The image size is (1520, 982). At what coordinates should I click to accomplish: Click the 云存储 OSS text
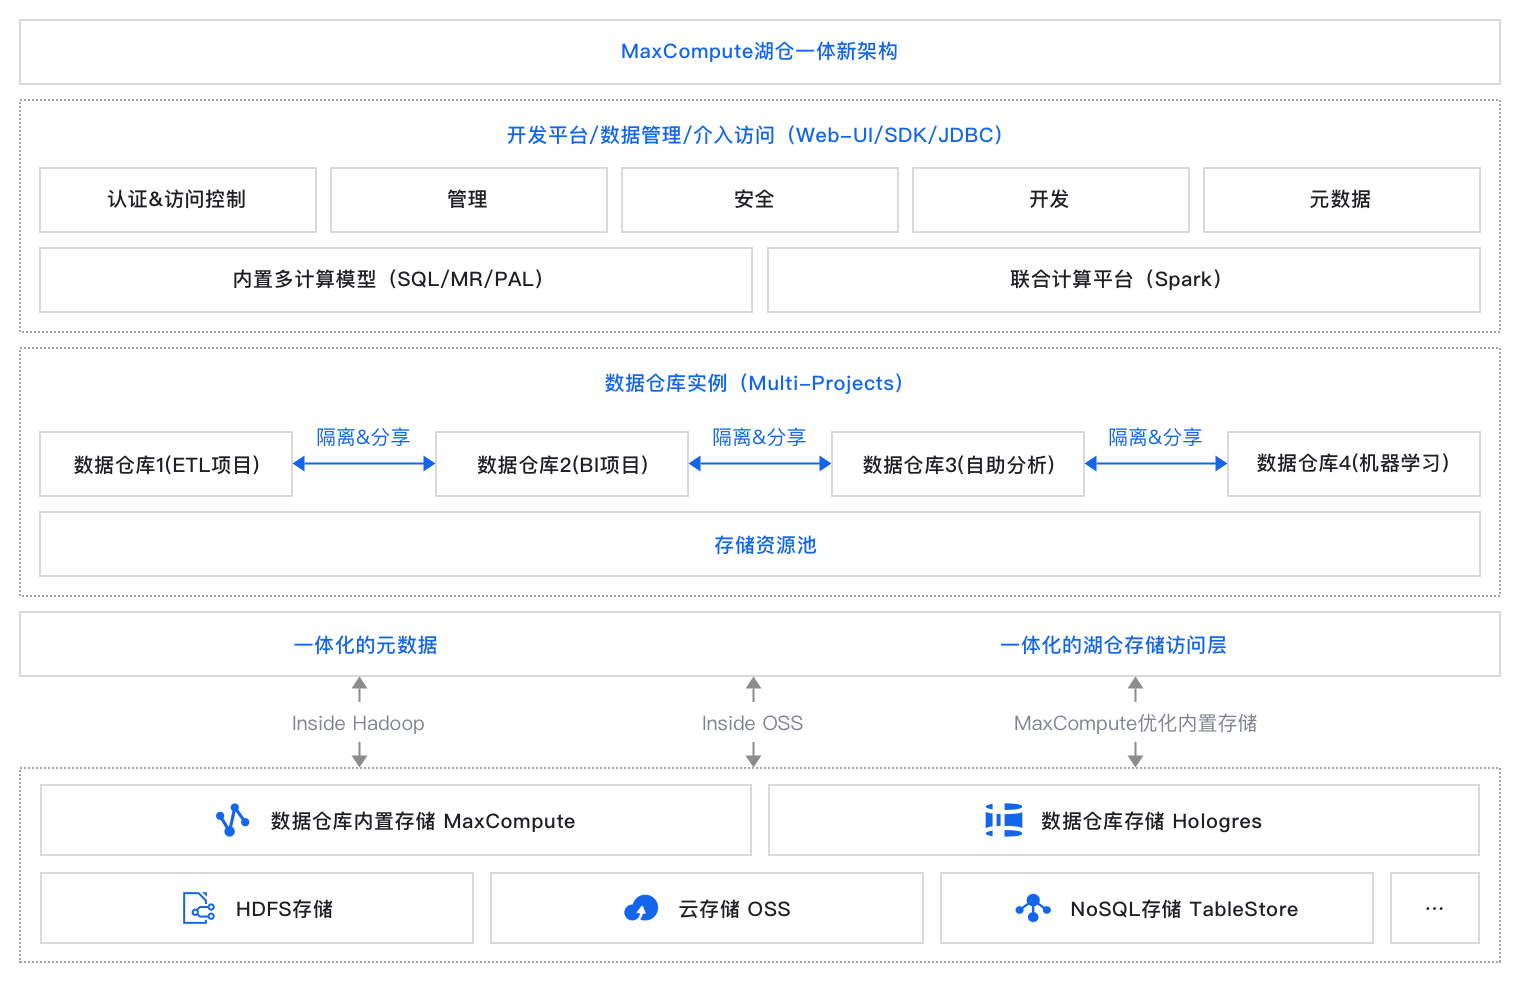click(x=734, y=909)
